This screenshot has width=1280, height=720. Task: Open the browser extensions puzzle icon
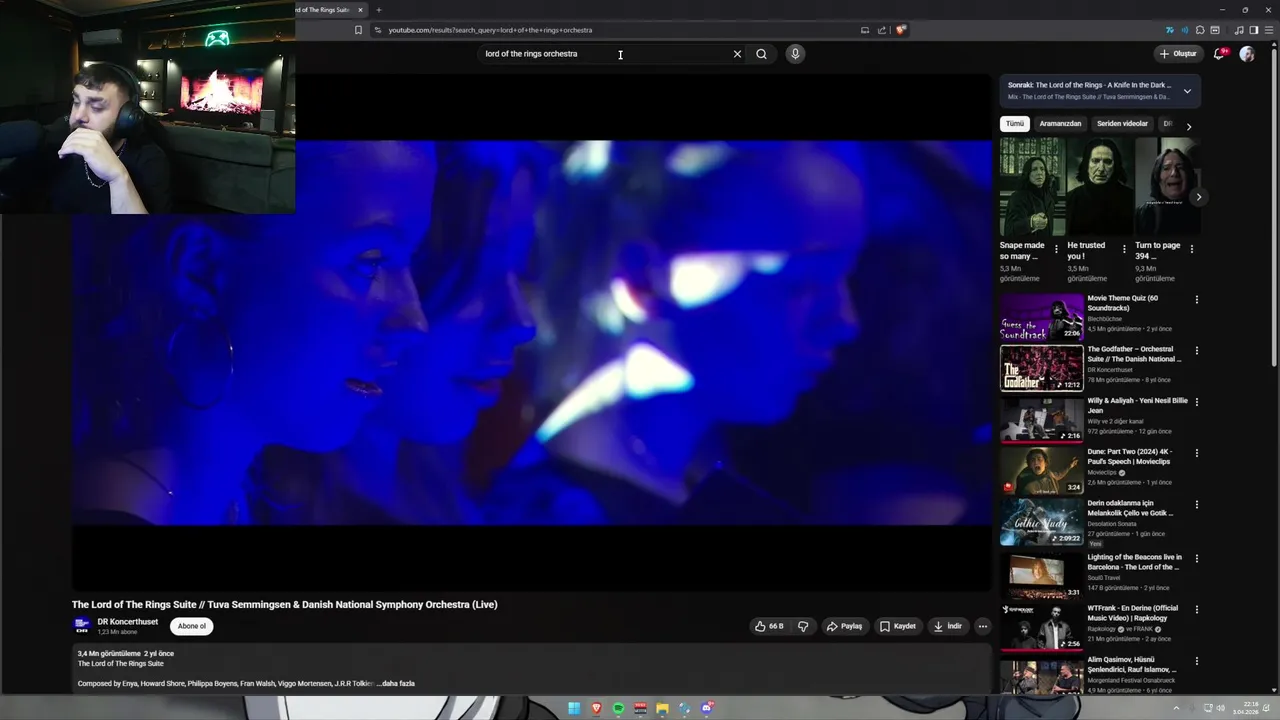1200,30
